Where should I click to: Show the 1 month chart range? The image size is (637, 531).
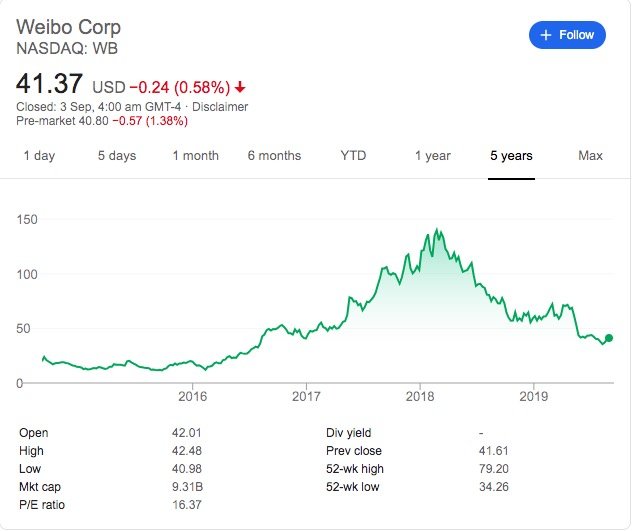(195, 156)
